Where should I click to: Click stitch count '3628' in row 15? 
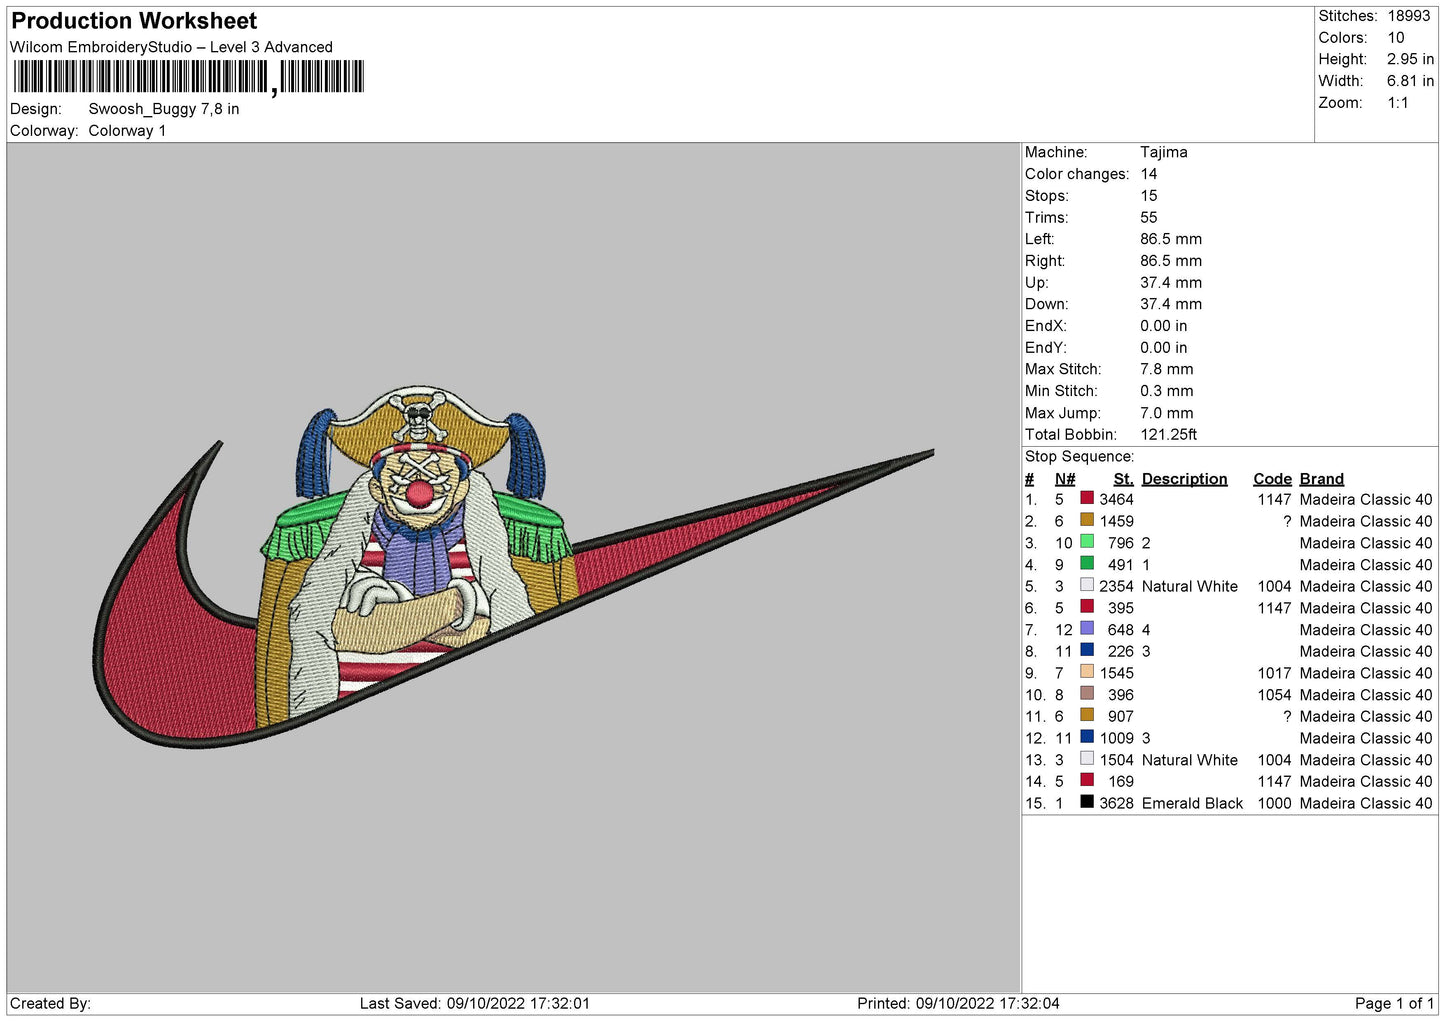tap(1116, 803)
